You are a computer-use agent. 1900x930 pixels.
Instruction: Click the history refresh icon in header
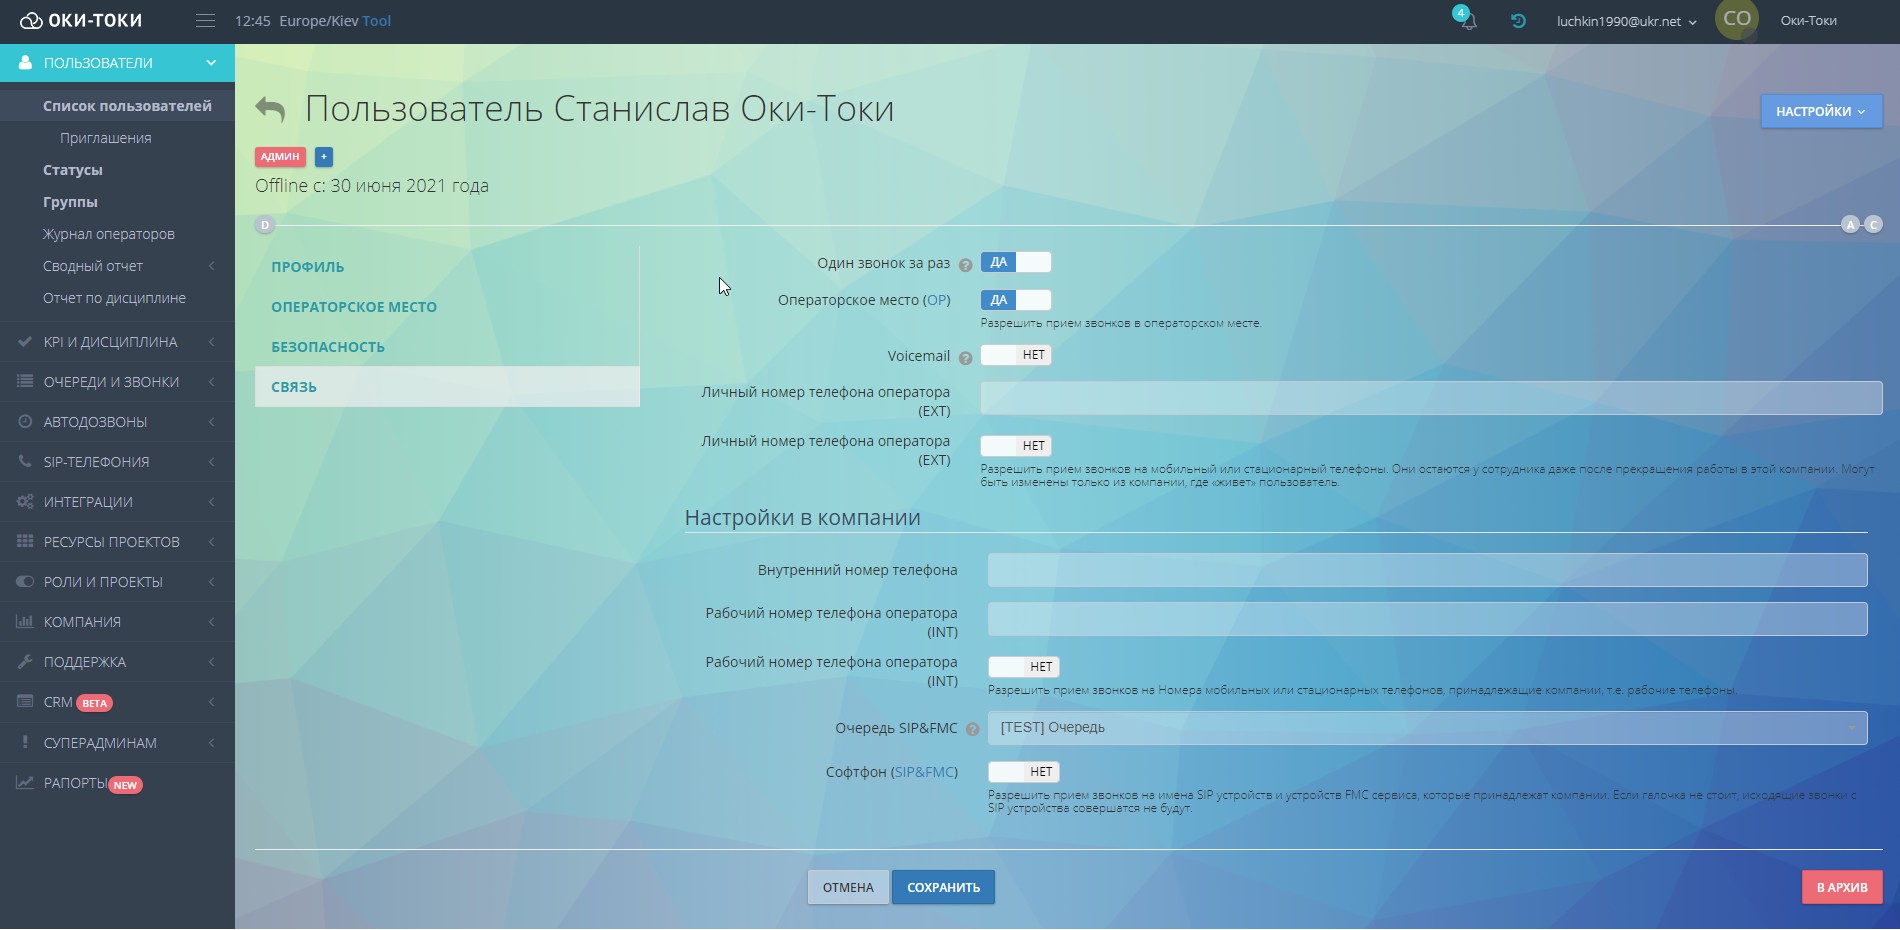click(1518, 21)
